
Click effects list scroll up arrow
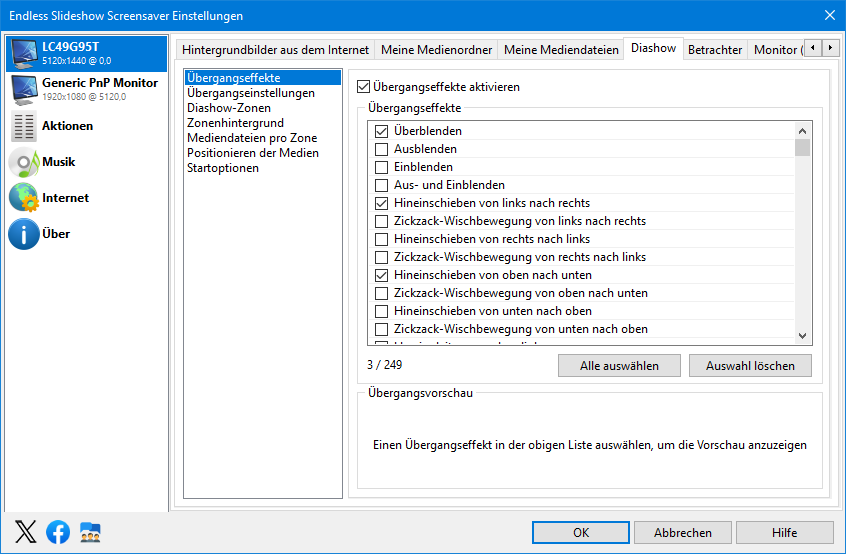pos(802,131)
